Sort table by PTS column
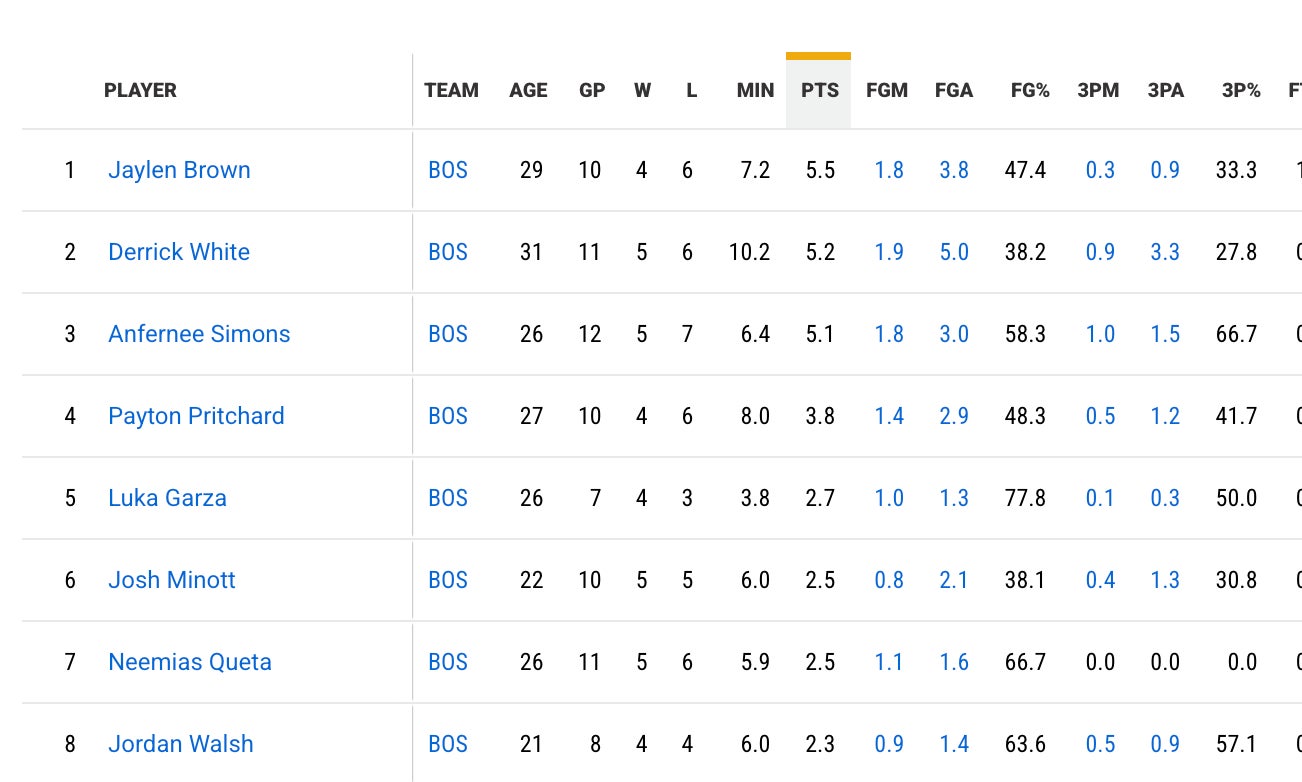1302x782 pixels. coord(819,90)
